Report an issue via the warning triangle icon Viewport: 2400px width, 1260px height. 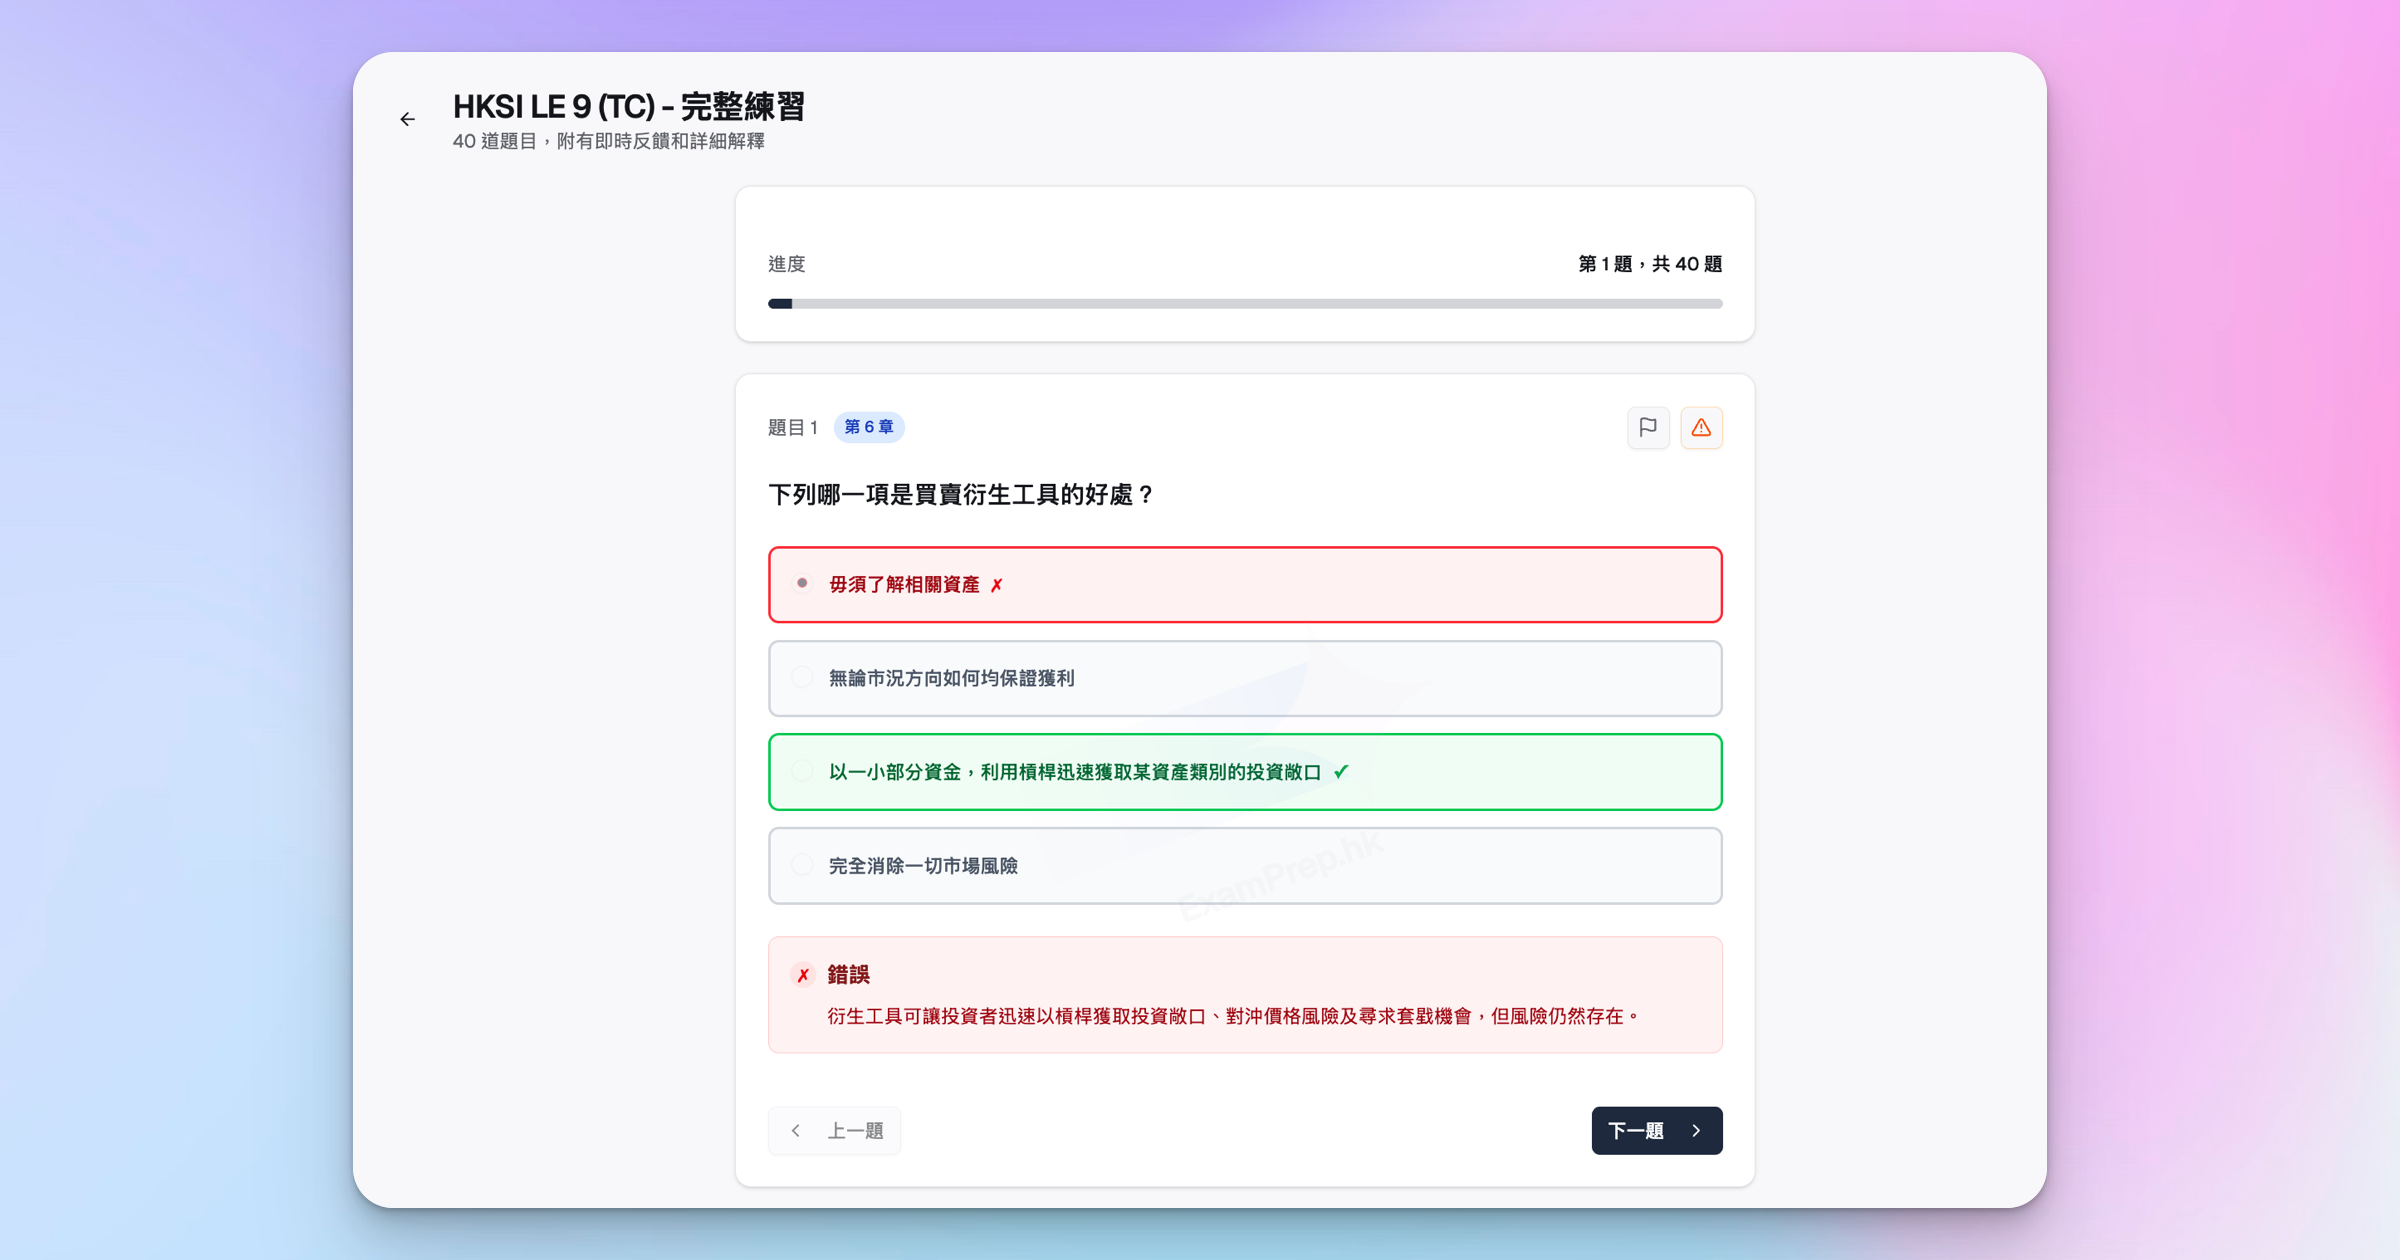point(1701,428)
